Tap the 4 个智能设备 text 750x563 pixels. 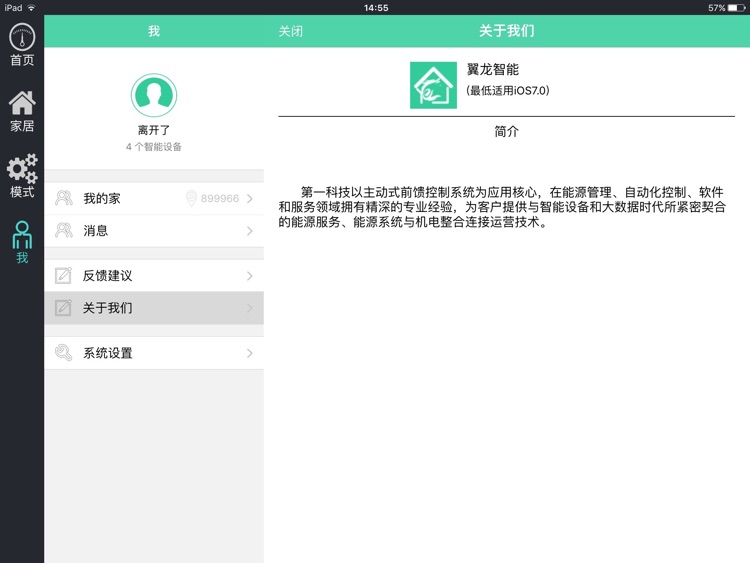click(154, 147)
